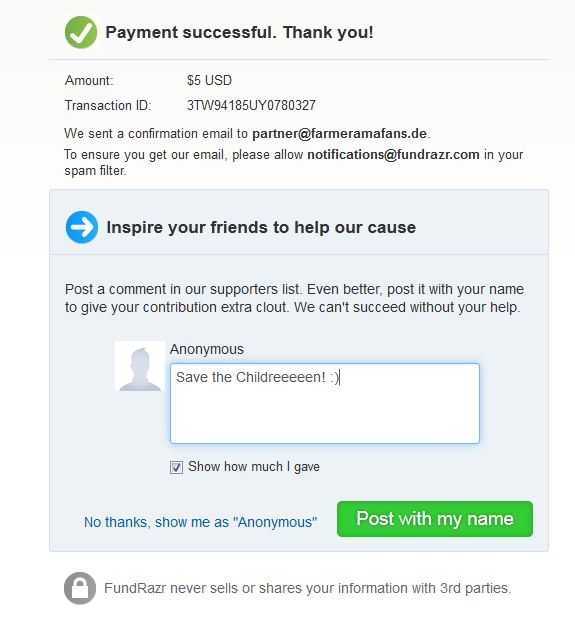
Task: Click the FundRazr privacy statement text
Action: (308, 588)
